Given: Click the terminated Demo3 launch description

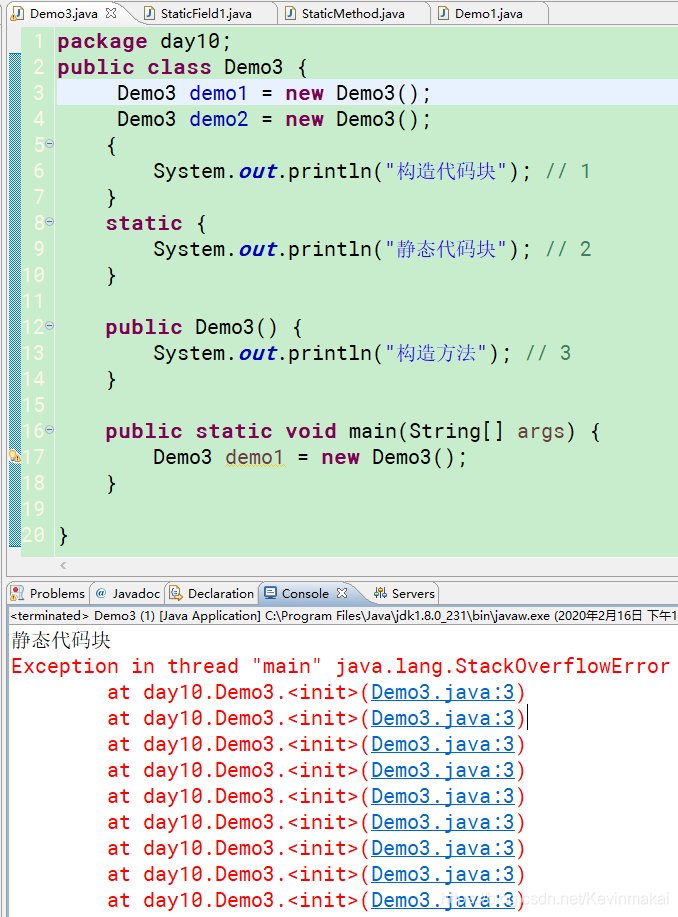Looking at the screenshot, I should point(342,616).
